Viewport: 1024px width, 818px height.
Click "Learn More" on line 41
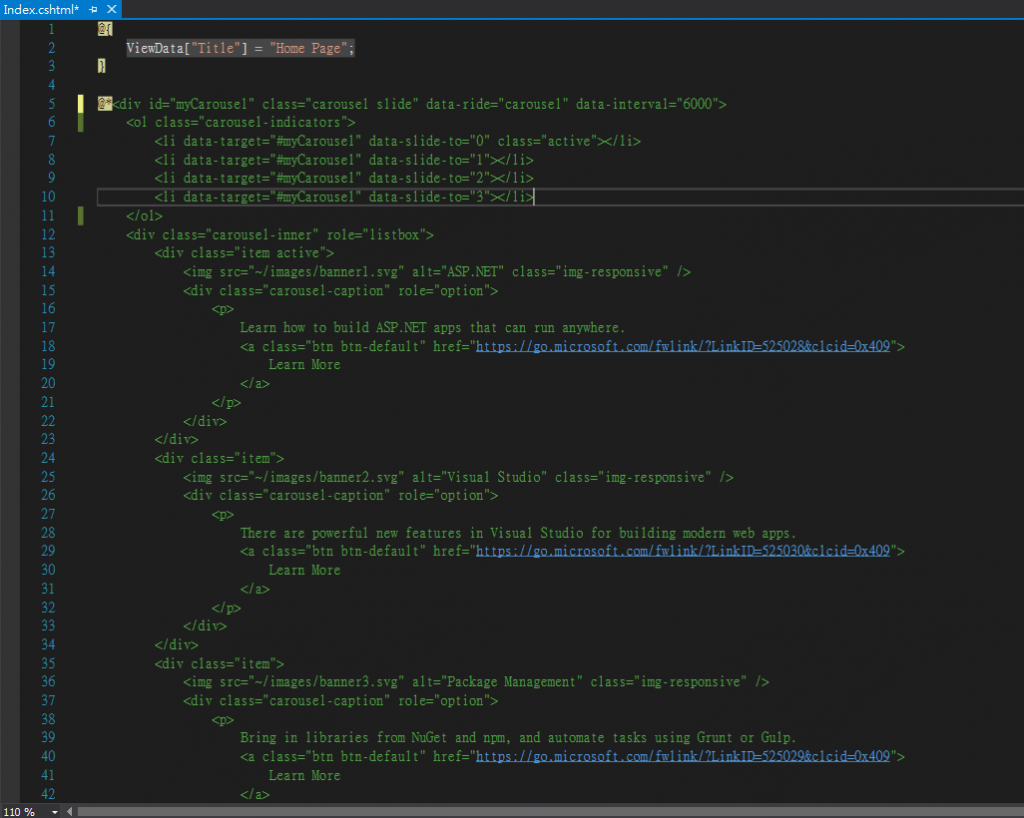tap(304, 775)
